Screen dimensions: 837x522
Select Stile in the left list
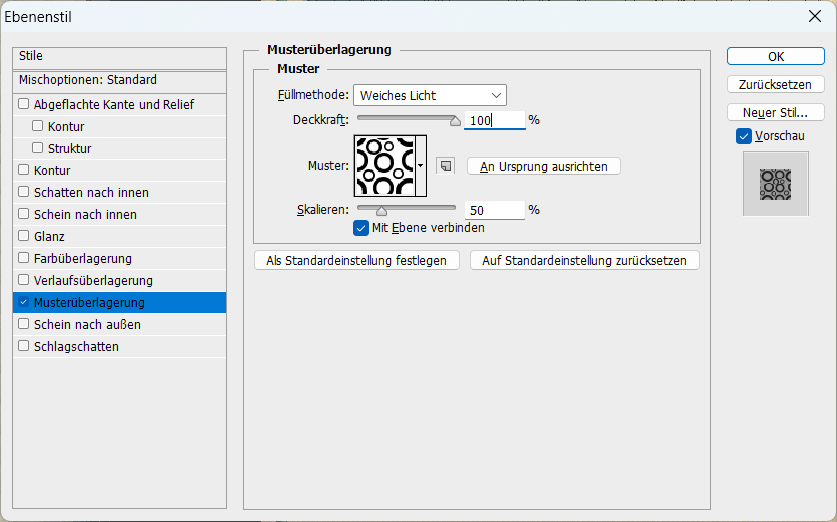[x=120, y=57]
